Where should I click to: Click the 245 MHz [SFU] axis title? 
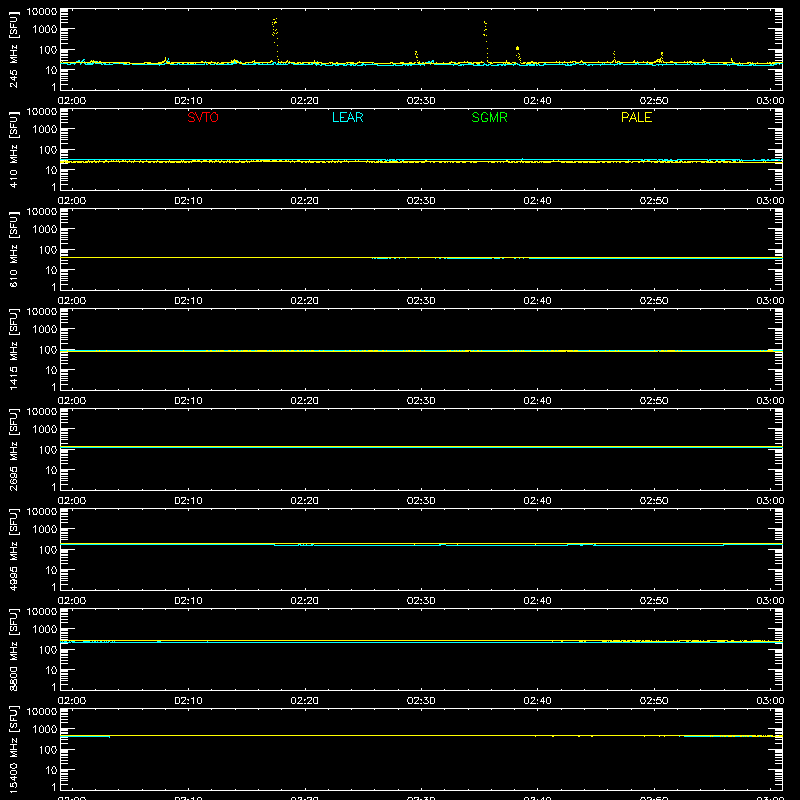point(13,50)
